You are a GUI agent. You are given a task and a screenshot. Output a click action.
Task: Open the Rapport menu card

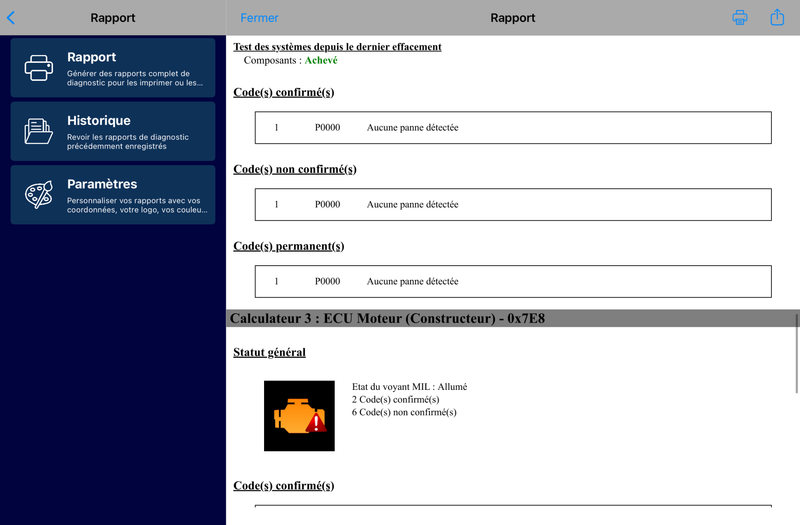pyautogui.click(x=113, y=67)
